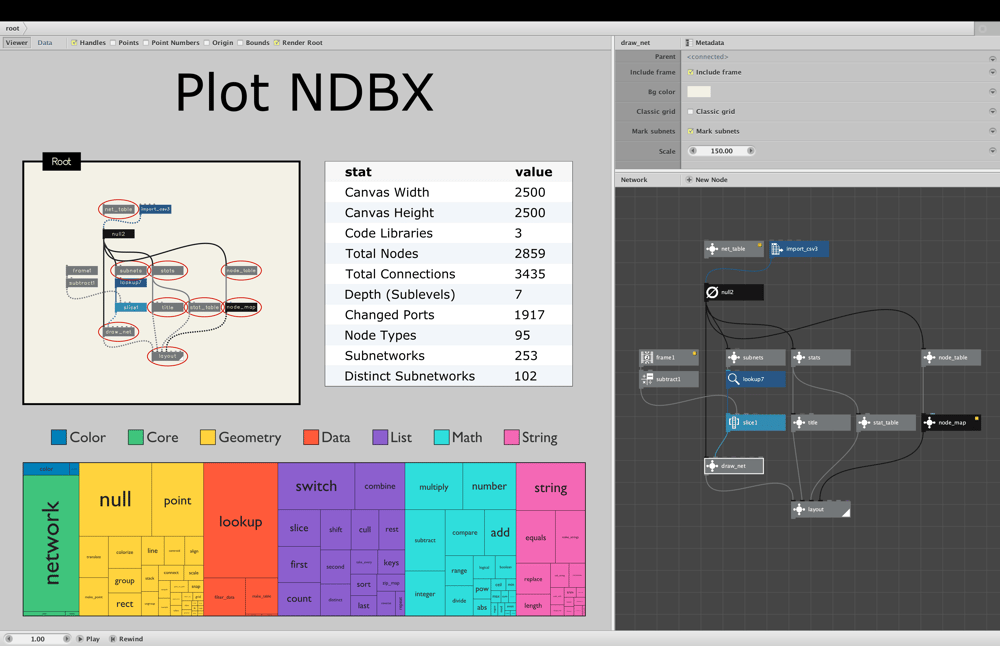Click the lookup block in the treemap
This screenshot has height=646, width=1000.
240,521
